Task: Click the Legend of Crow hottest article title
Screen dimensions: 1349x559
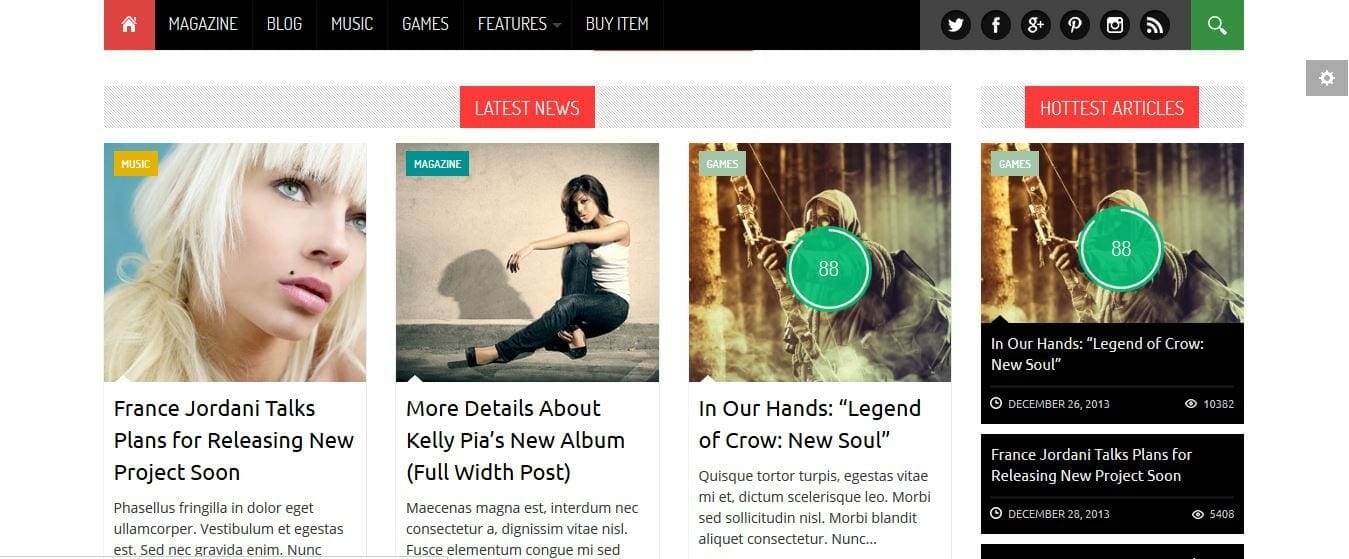Action: (1097, 354)
